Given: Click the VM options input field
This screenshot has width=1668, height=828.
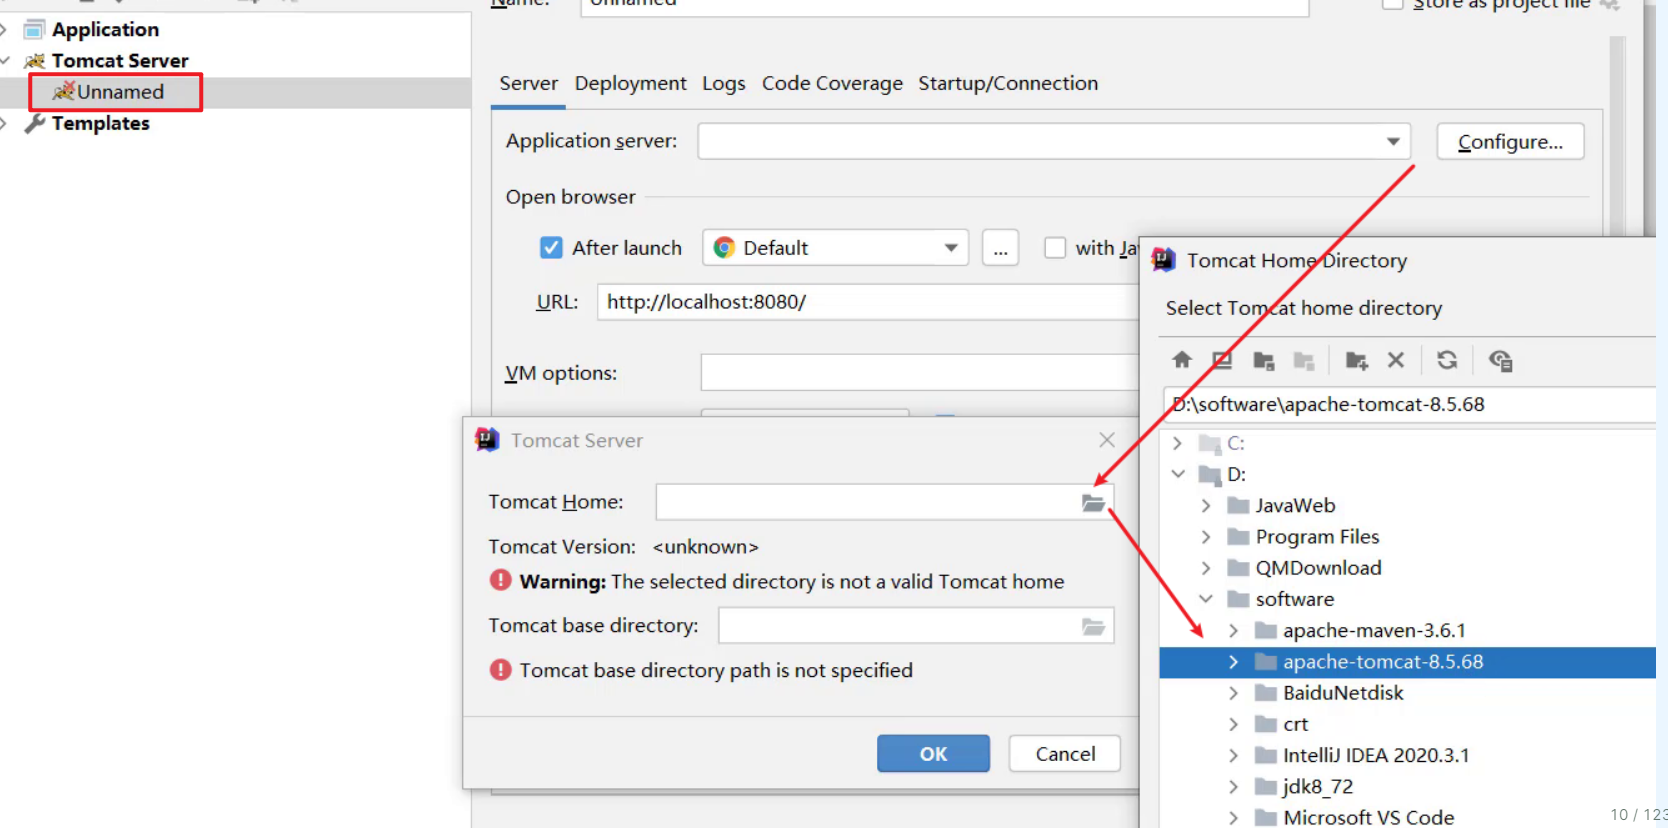Looking at the screenshot, I should click(x=919, y=373).
